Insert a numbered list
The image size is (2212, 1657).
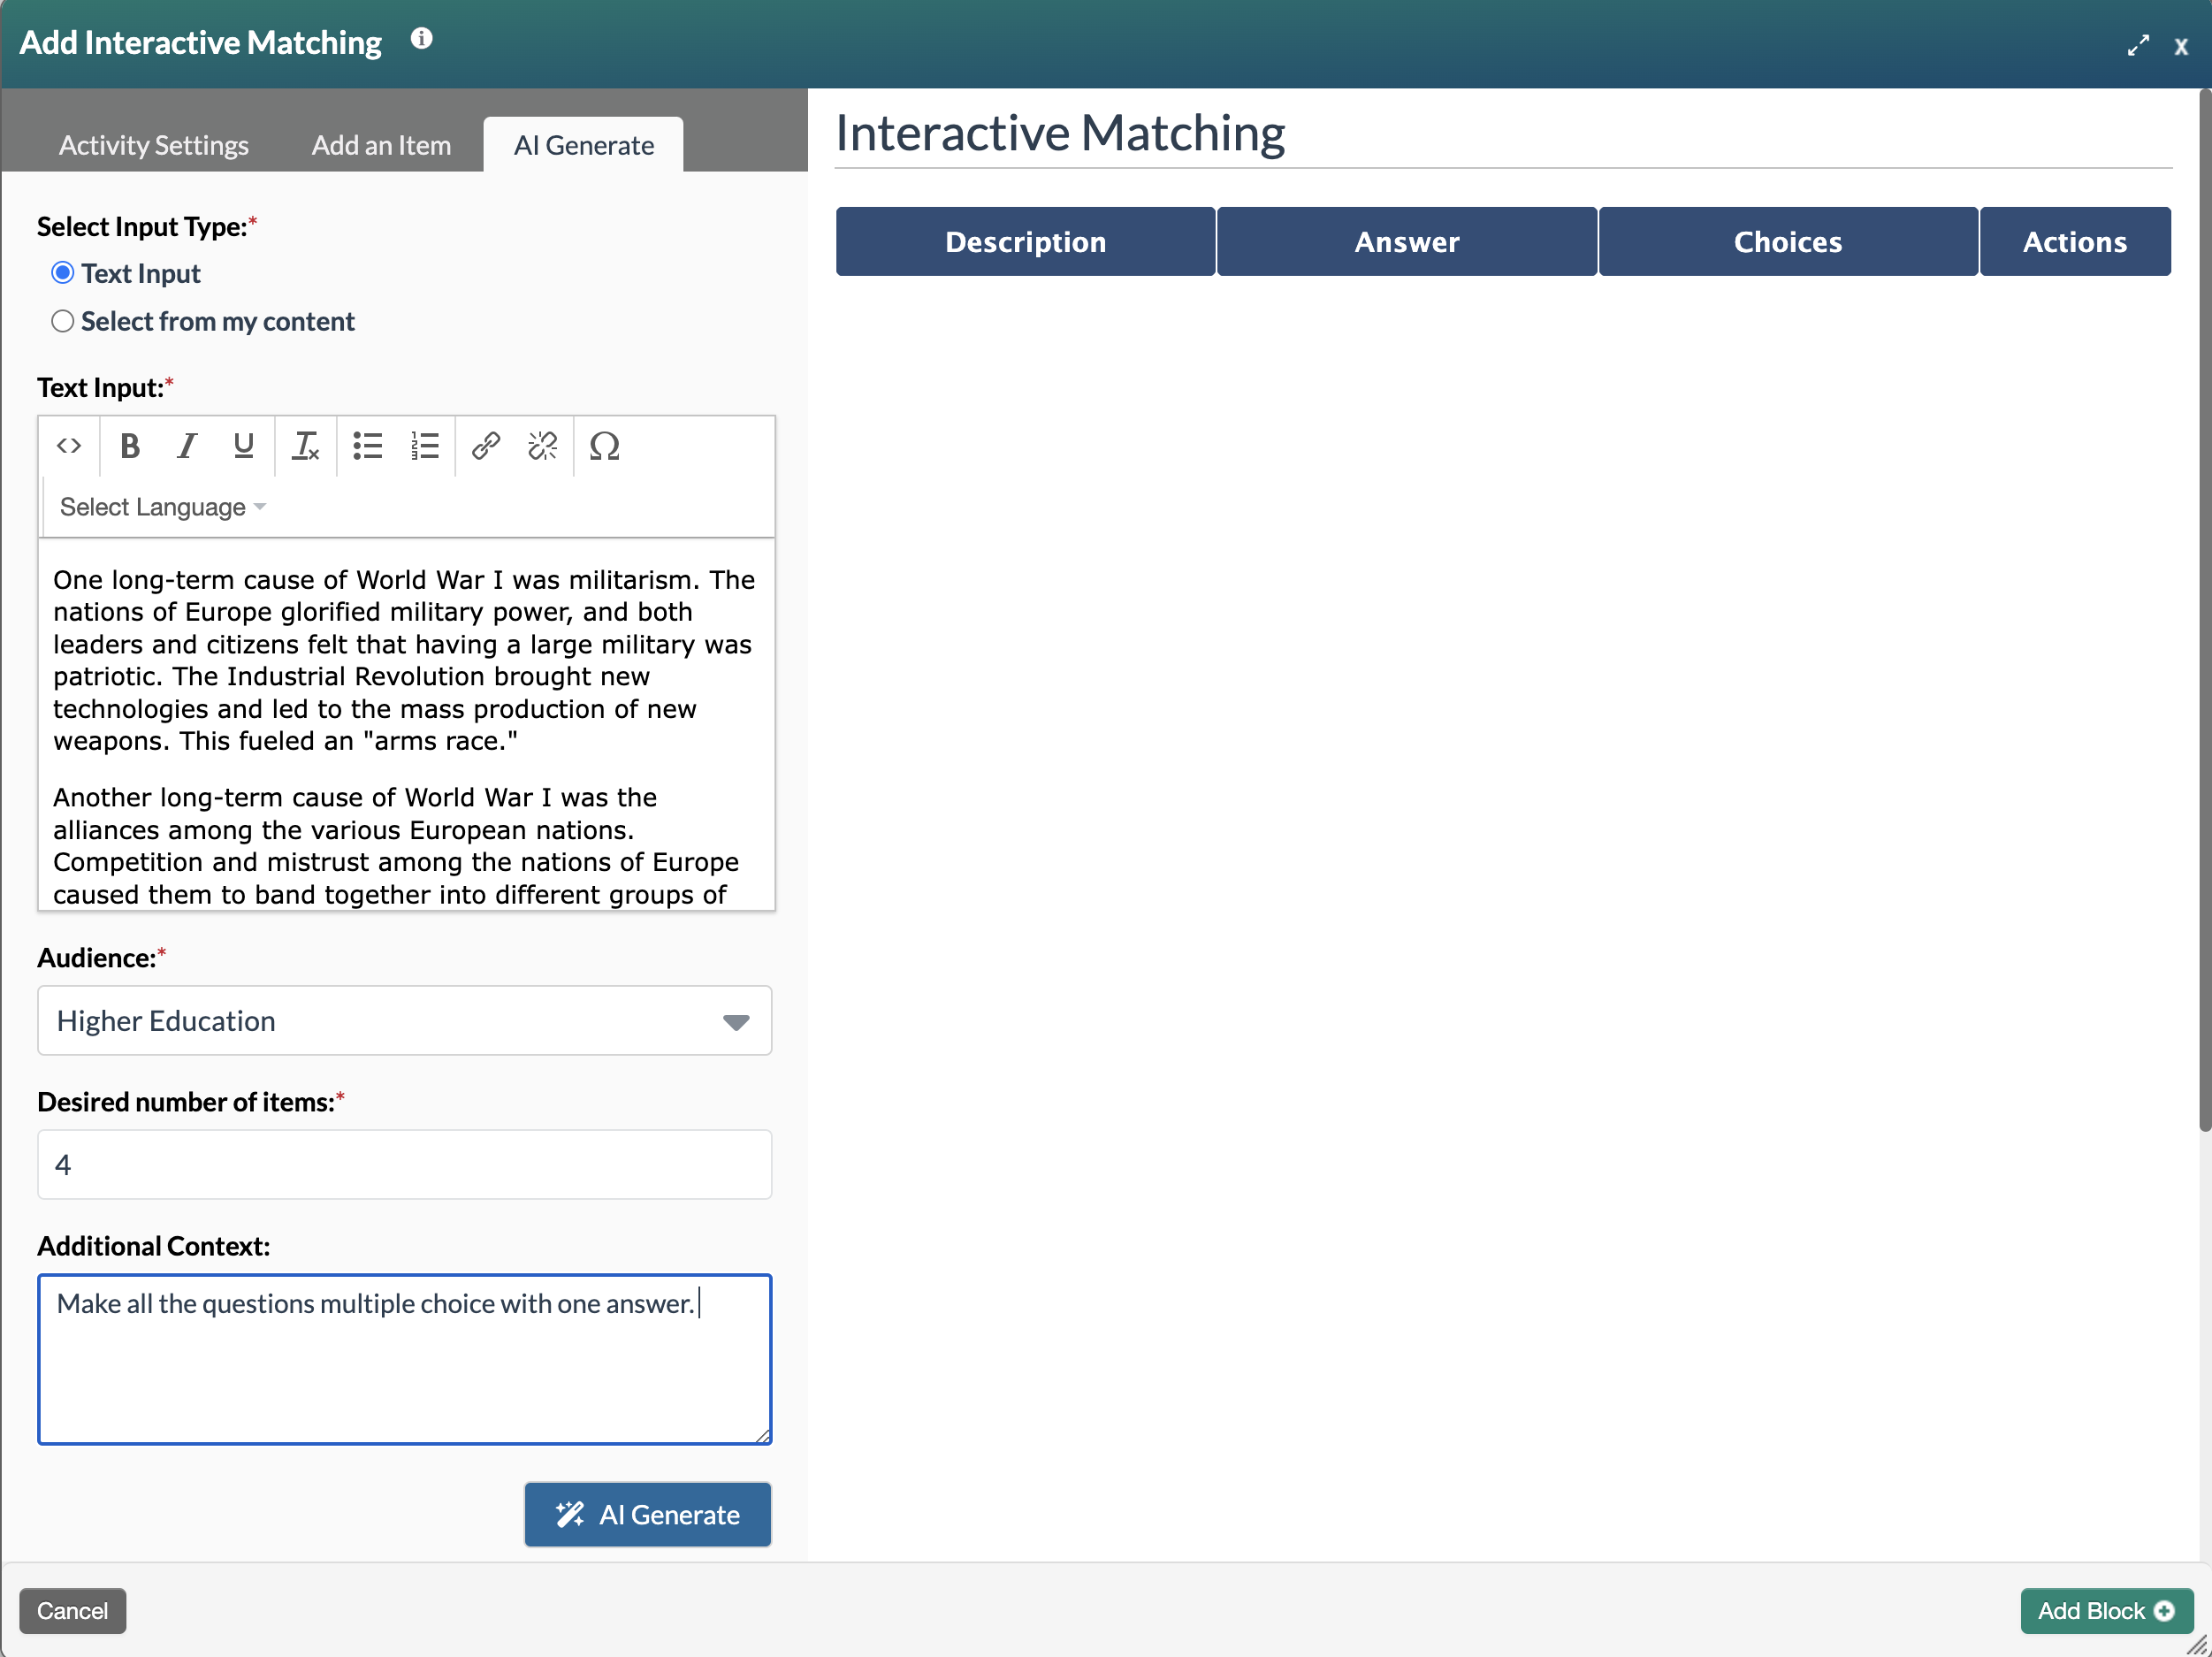424,446
